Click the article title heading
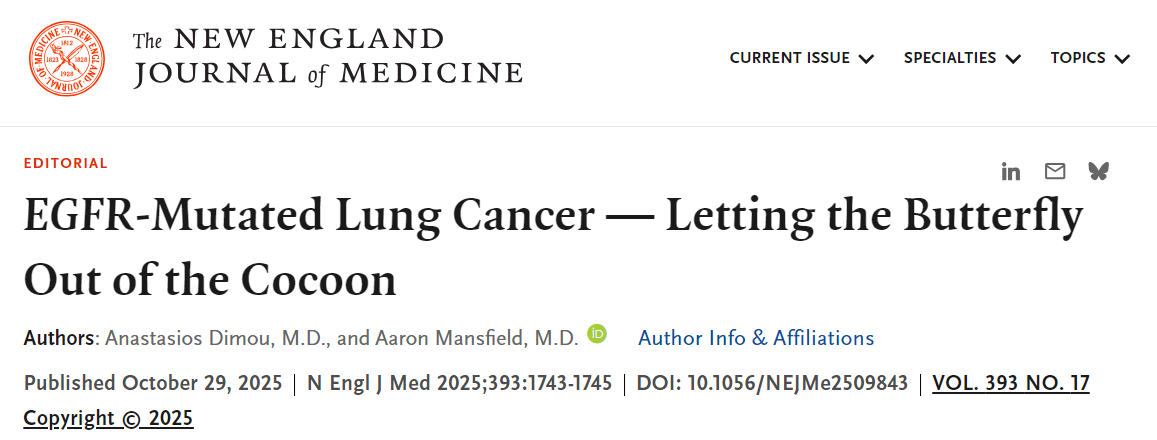Viewport: 1157px width, 440px height. coord(552,248)
